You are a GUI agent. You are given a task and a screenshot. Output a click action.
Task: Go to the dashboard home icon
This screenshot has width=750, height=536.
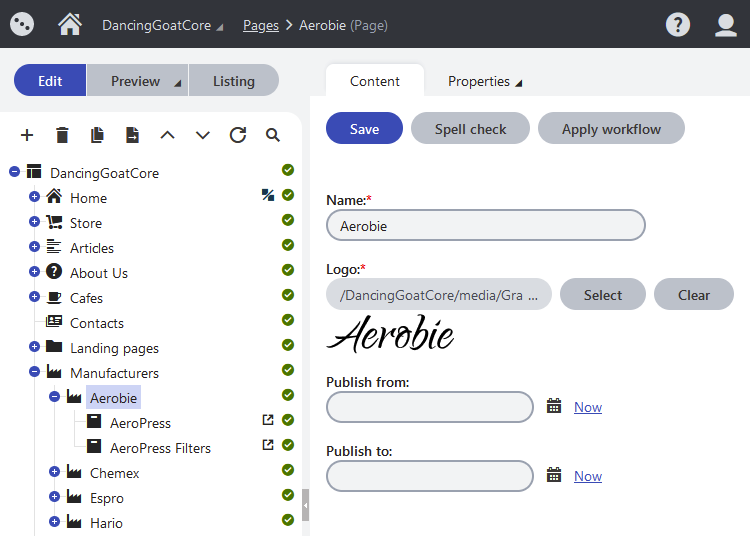70,24
